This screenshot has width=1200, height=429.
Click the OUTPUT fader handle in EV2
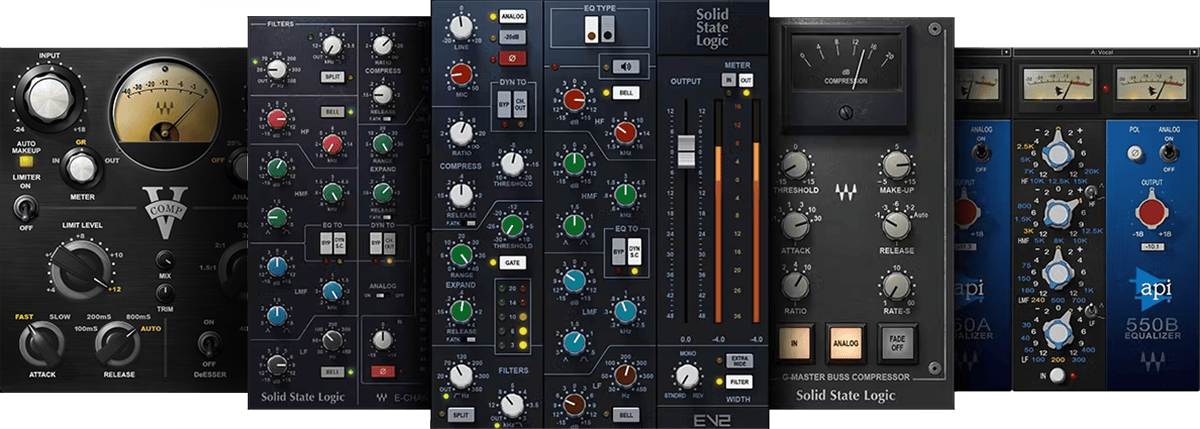[x=685, y=149]
